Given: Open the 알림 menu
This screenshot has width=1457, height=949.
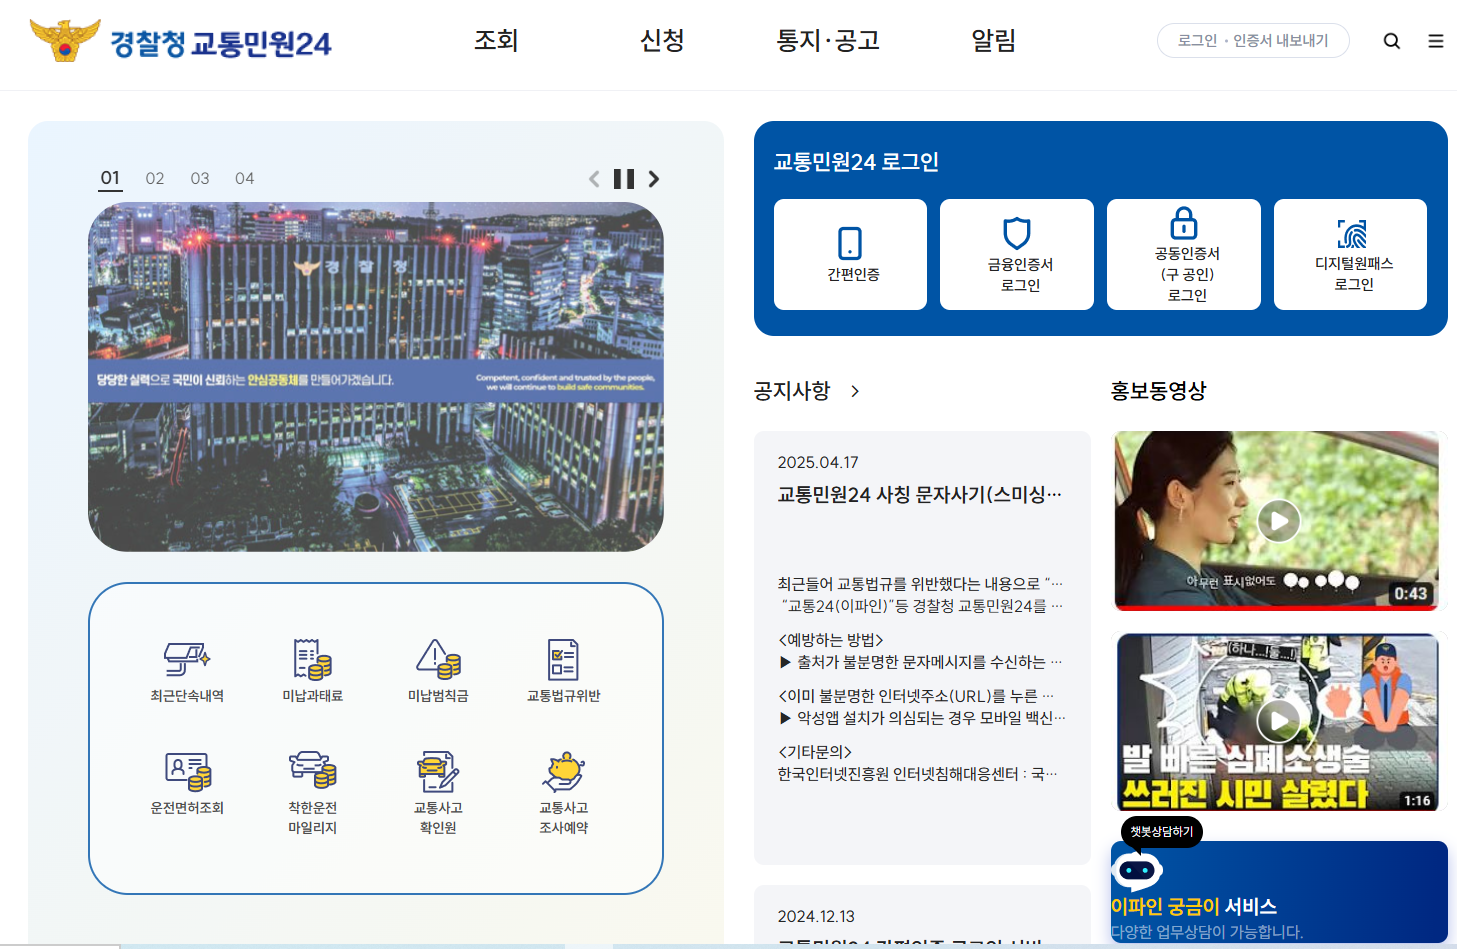Looking at the screenshot, I should pos(994,41).
